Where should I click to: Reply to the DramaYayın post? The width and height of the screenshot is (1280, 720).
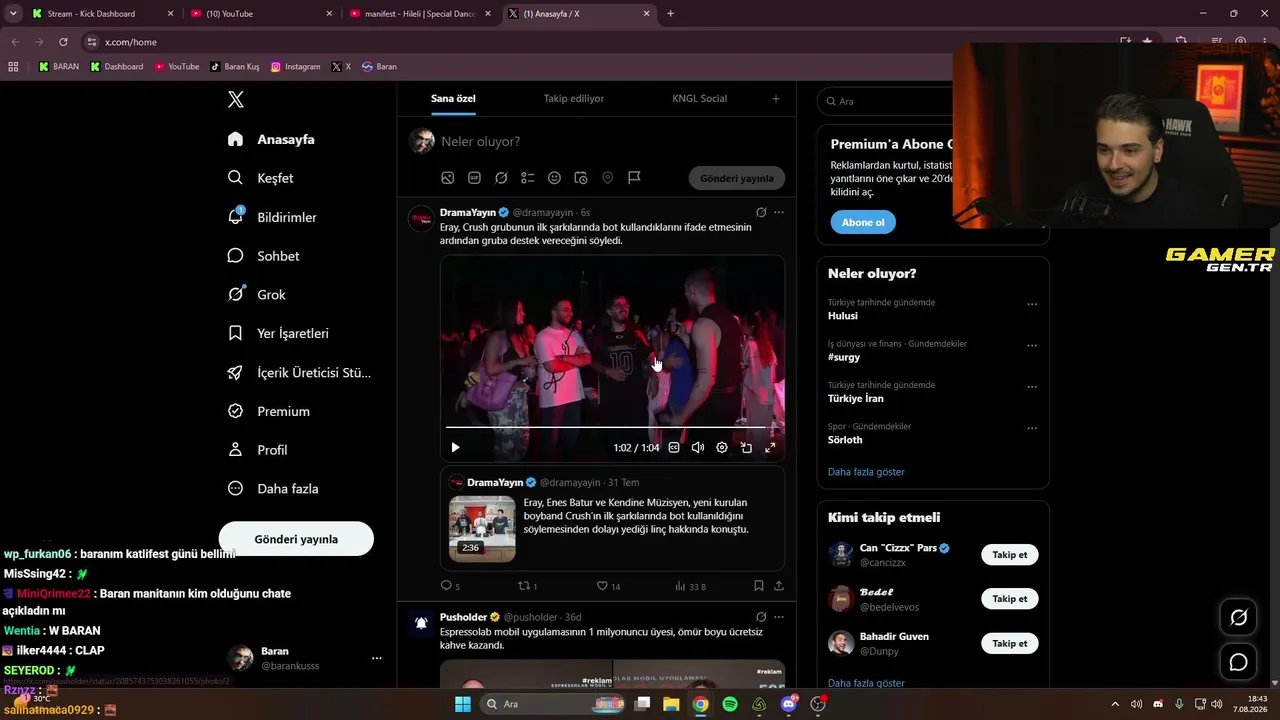click(450, 586)
